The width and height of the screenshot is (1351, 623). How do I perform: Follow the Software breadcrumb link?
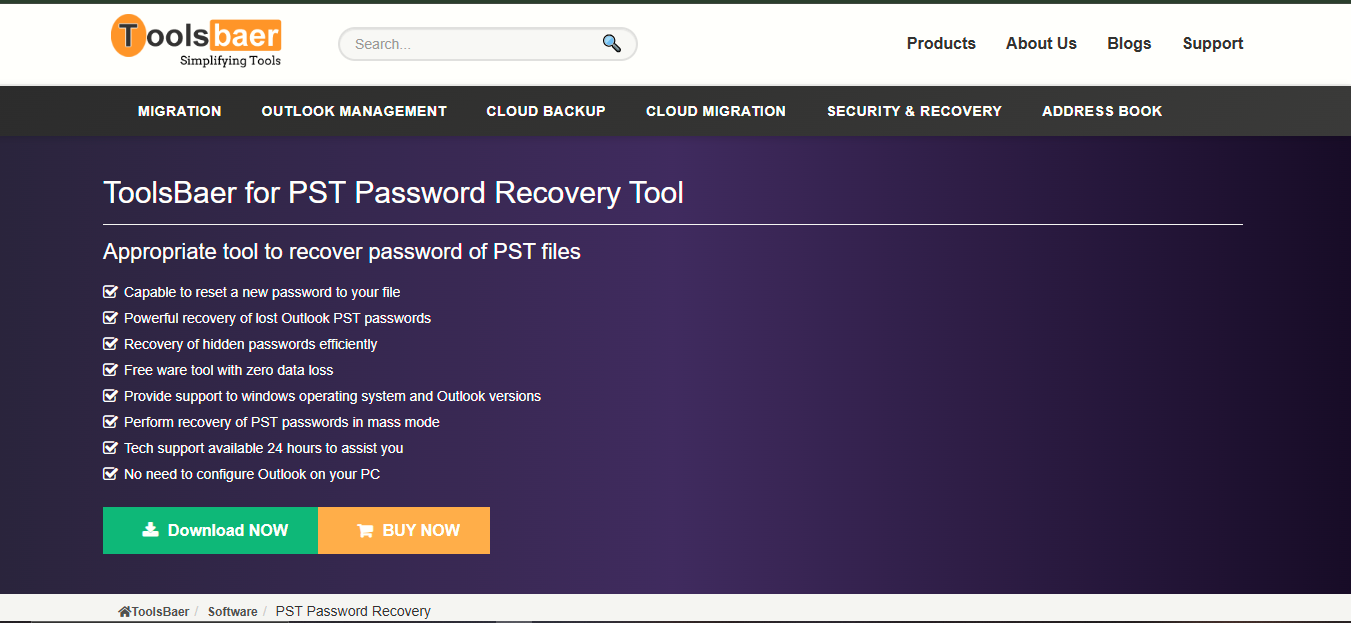232,611
